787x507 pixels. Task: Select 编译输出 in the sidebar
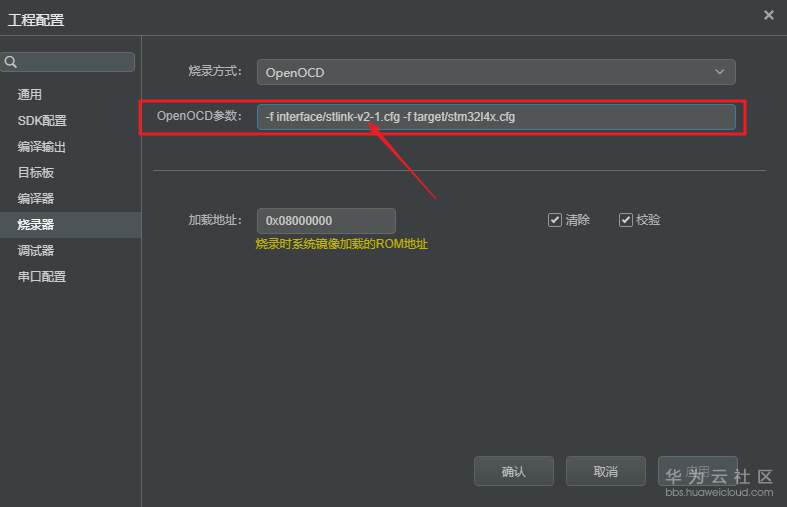[x=42, y=147]
